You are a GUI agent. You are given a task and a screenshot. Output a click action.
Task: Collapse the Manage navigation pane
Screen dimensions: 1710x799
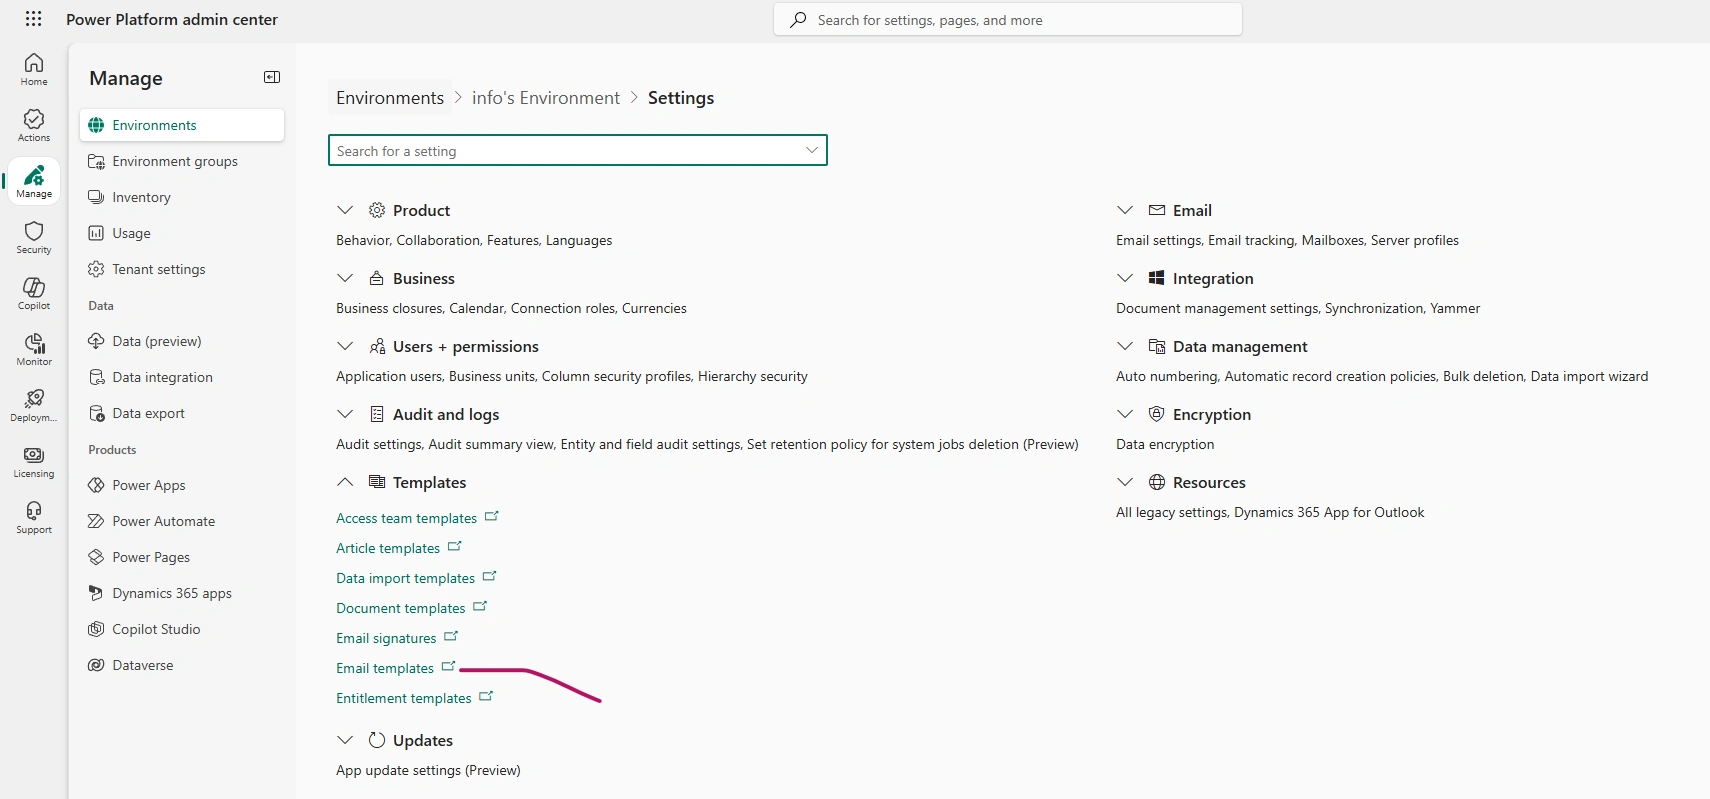[x=272, y=77]
